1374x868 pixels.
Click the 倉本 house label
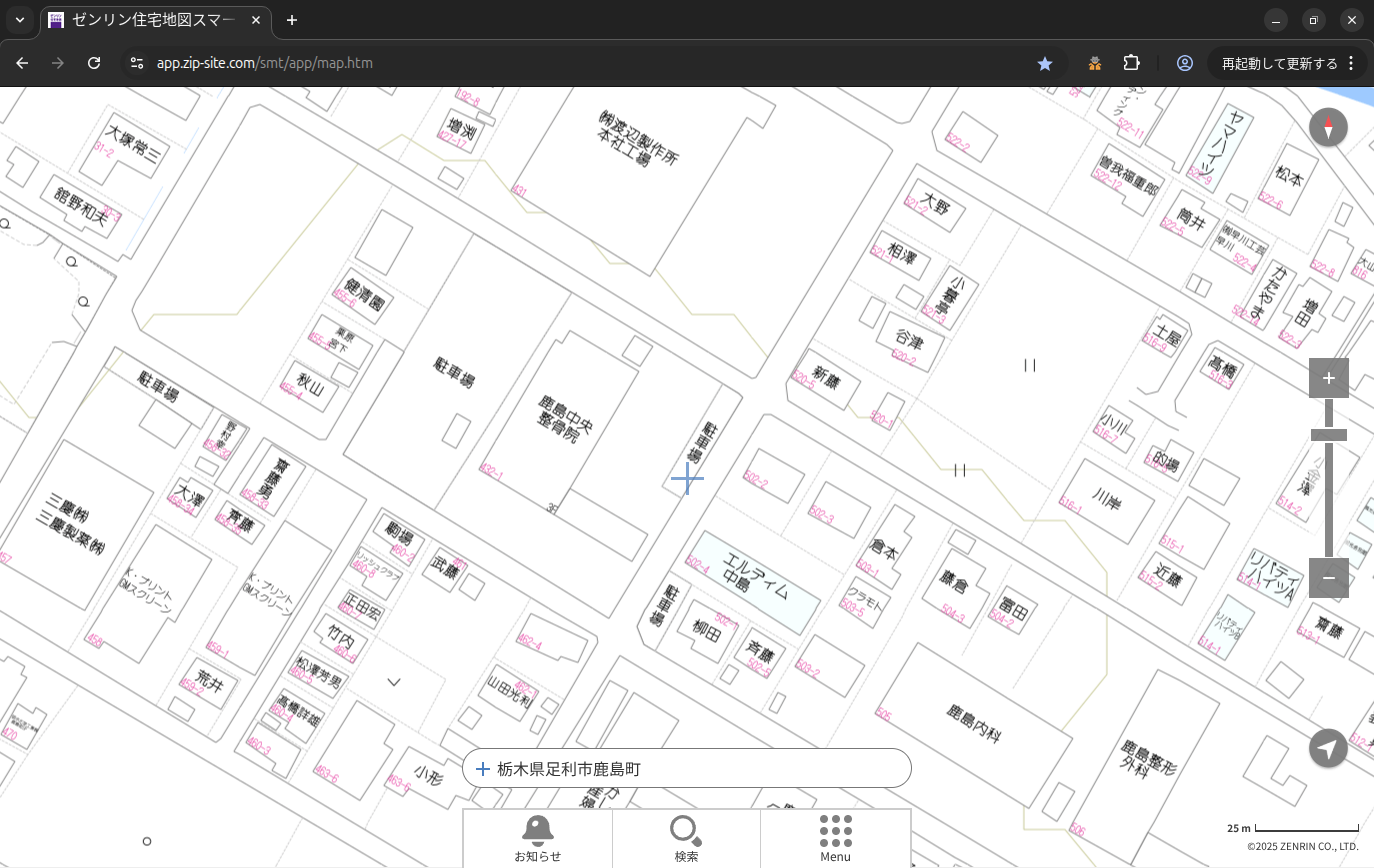(884, 550)
